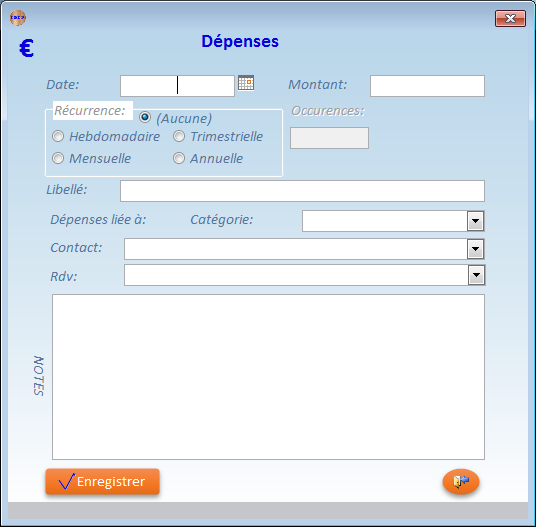The width and height of the screenshot is (536, 527).
Task: Open the calendar date picker icon
Action: click(246, 83)
